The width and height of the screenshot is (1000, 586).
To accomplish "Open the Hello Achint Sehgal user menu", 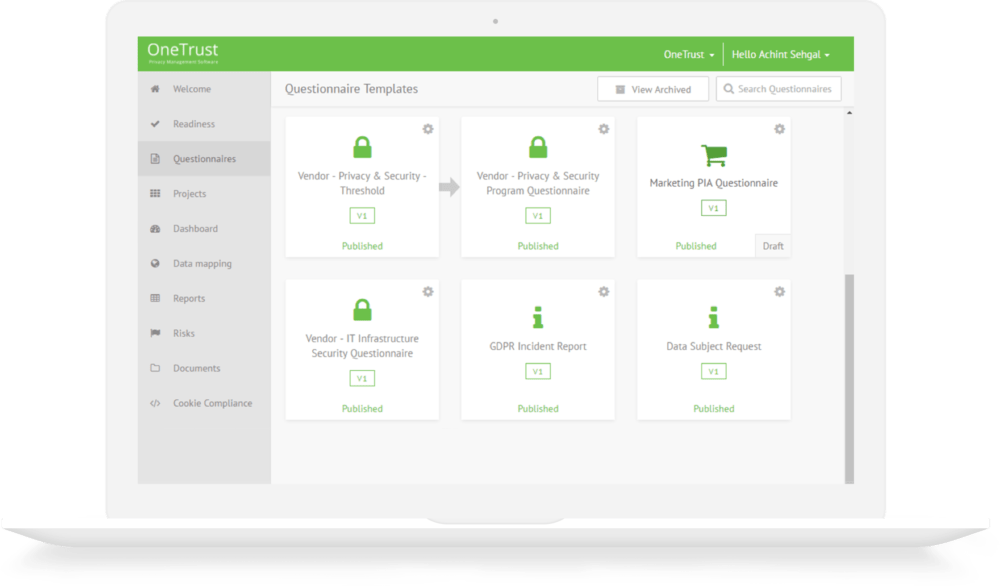I will click(x=781, y=55).
